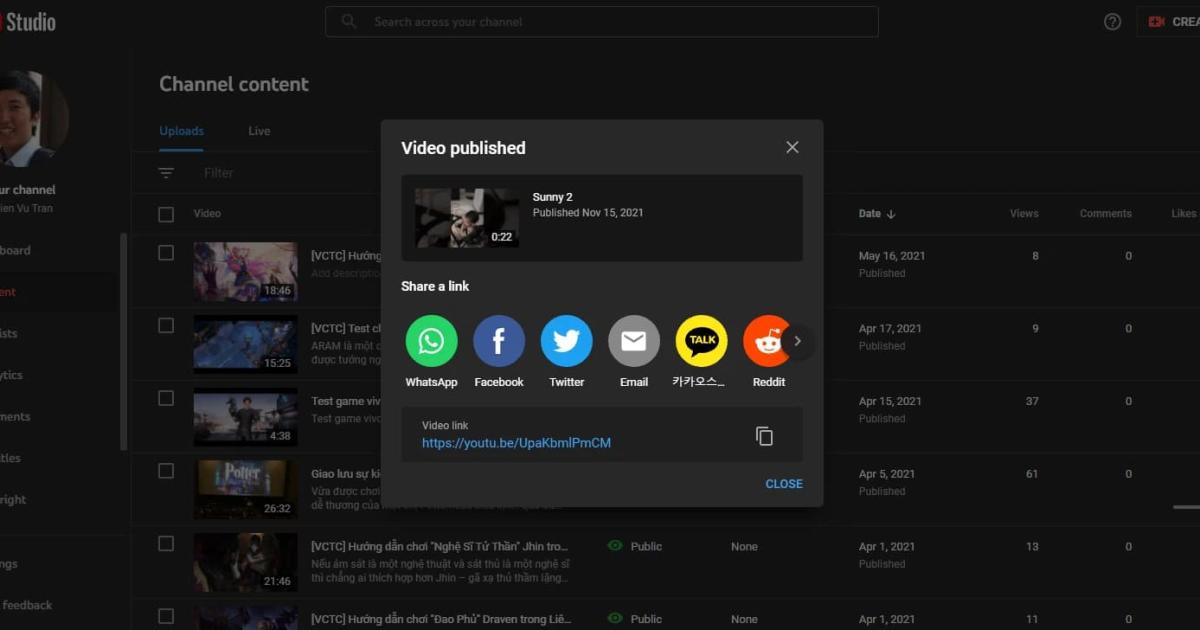
Task: Select the checkbox for the Test game row
Action: [165, 397]
